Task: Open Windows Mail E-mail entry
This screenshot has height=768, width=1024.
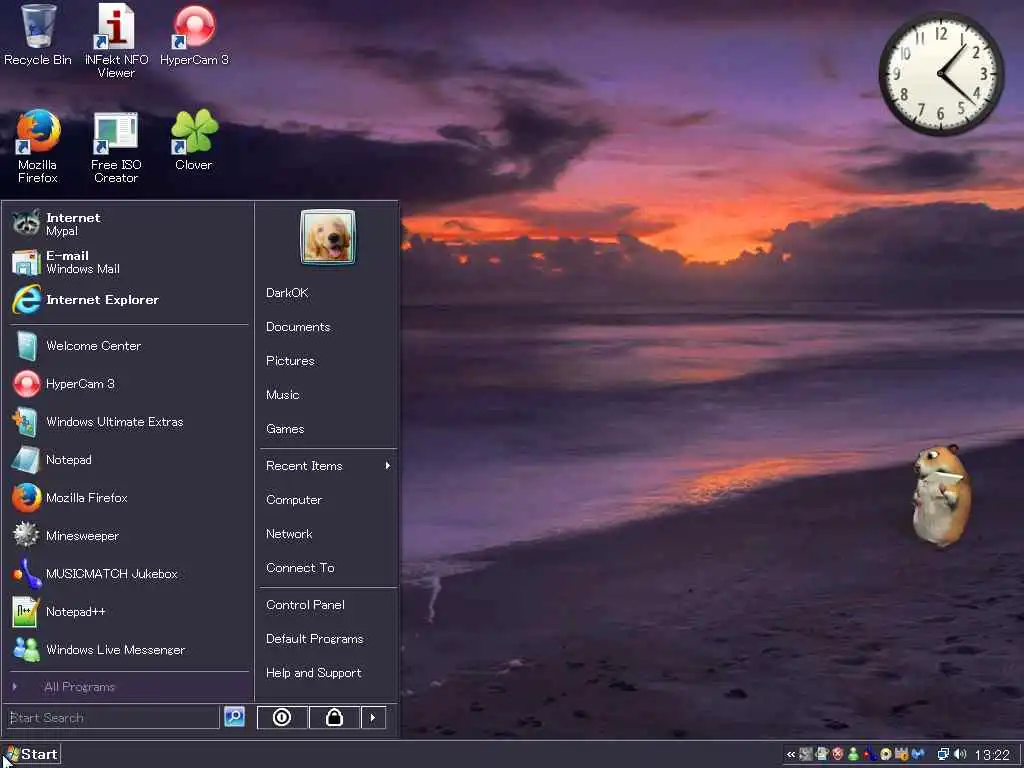Action: [129, 262]
